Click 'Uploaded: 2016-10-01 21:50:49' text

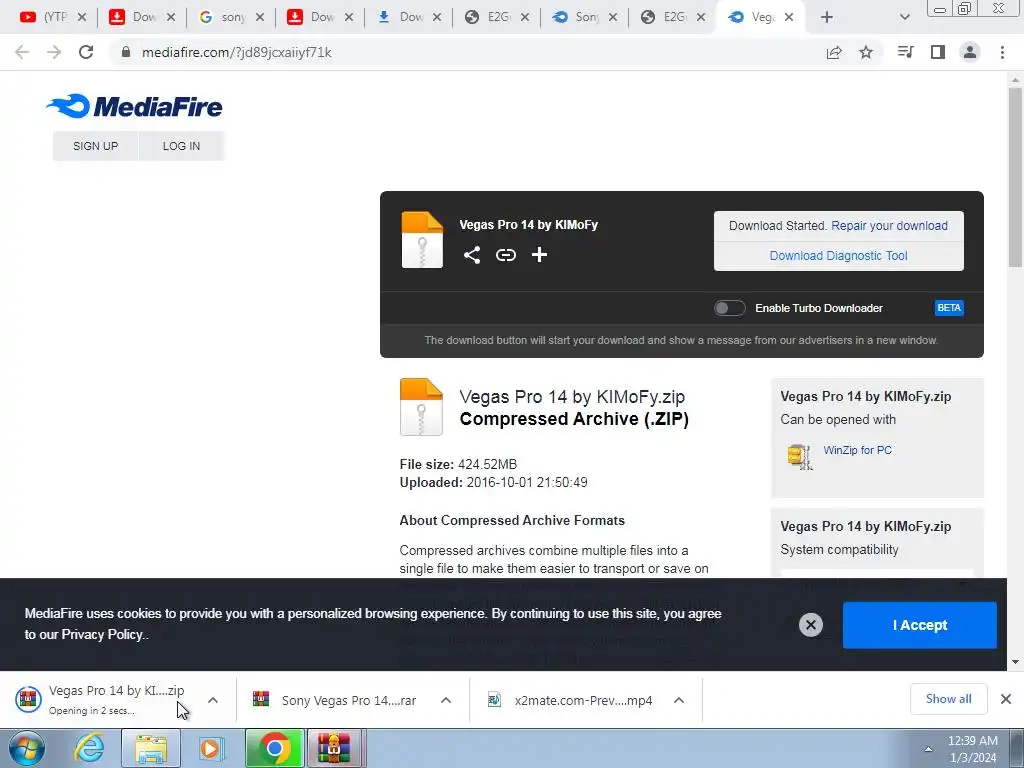(x=494, y=483)
